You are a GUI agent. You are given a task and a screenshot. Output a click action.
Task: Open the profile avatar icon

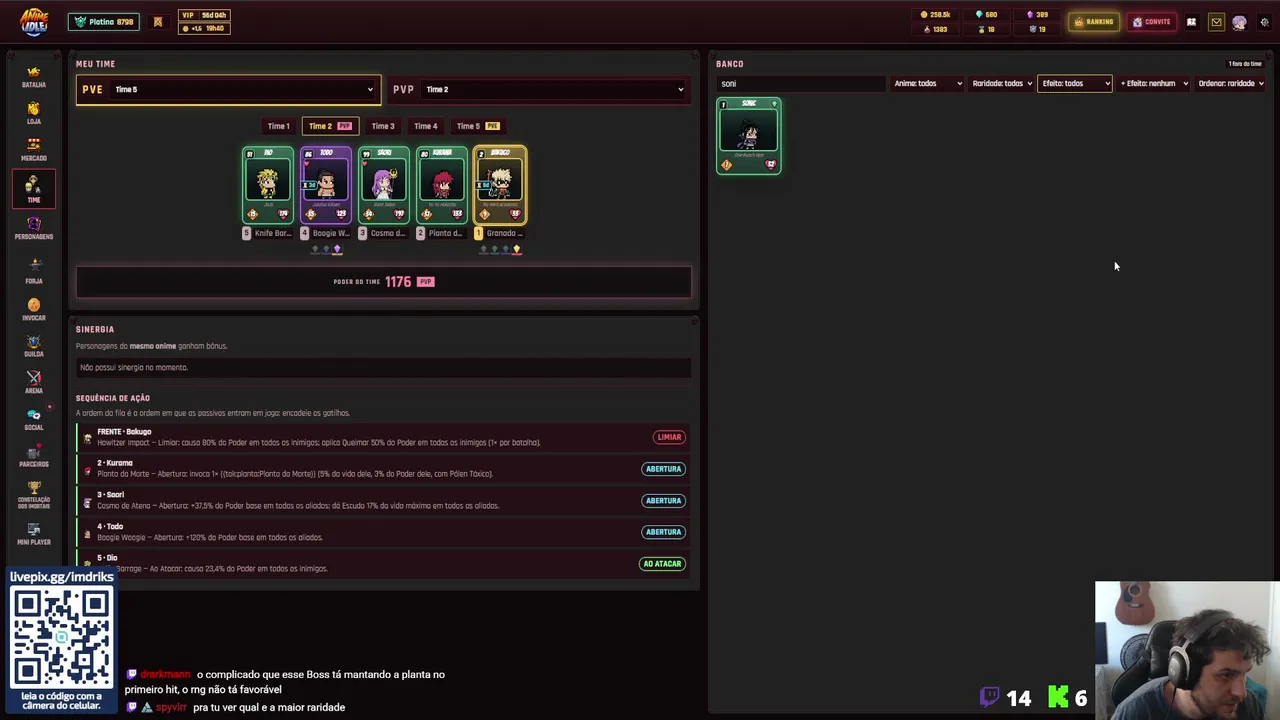click(1240, 22)
